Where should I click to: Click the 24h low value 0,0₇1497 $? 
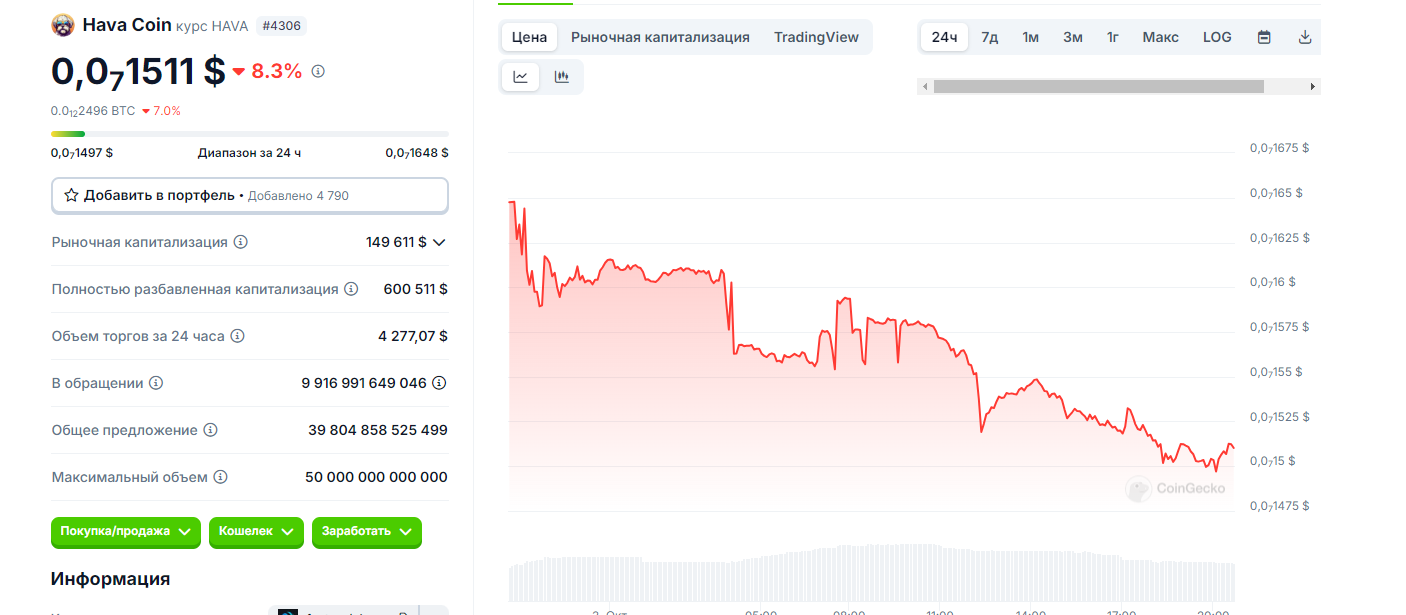pyautogui.click(x=82, y=153)
